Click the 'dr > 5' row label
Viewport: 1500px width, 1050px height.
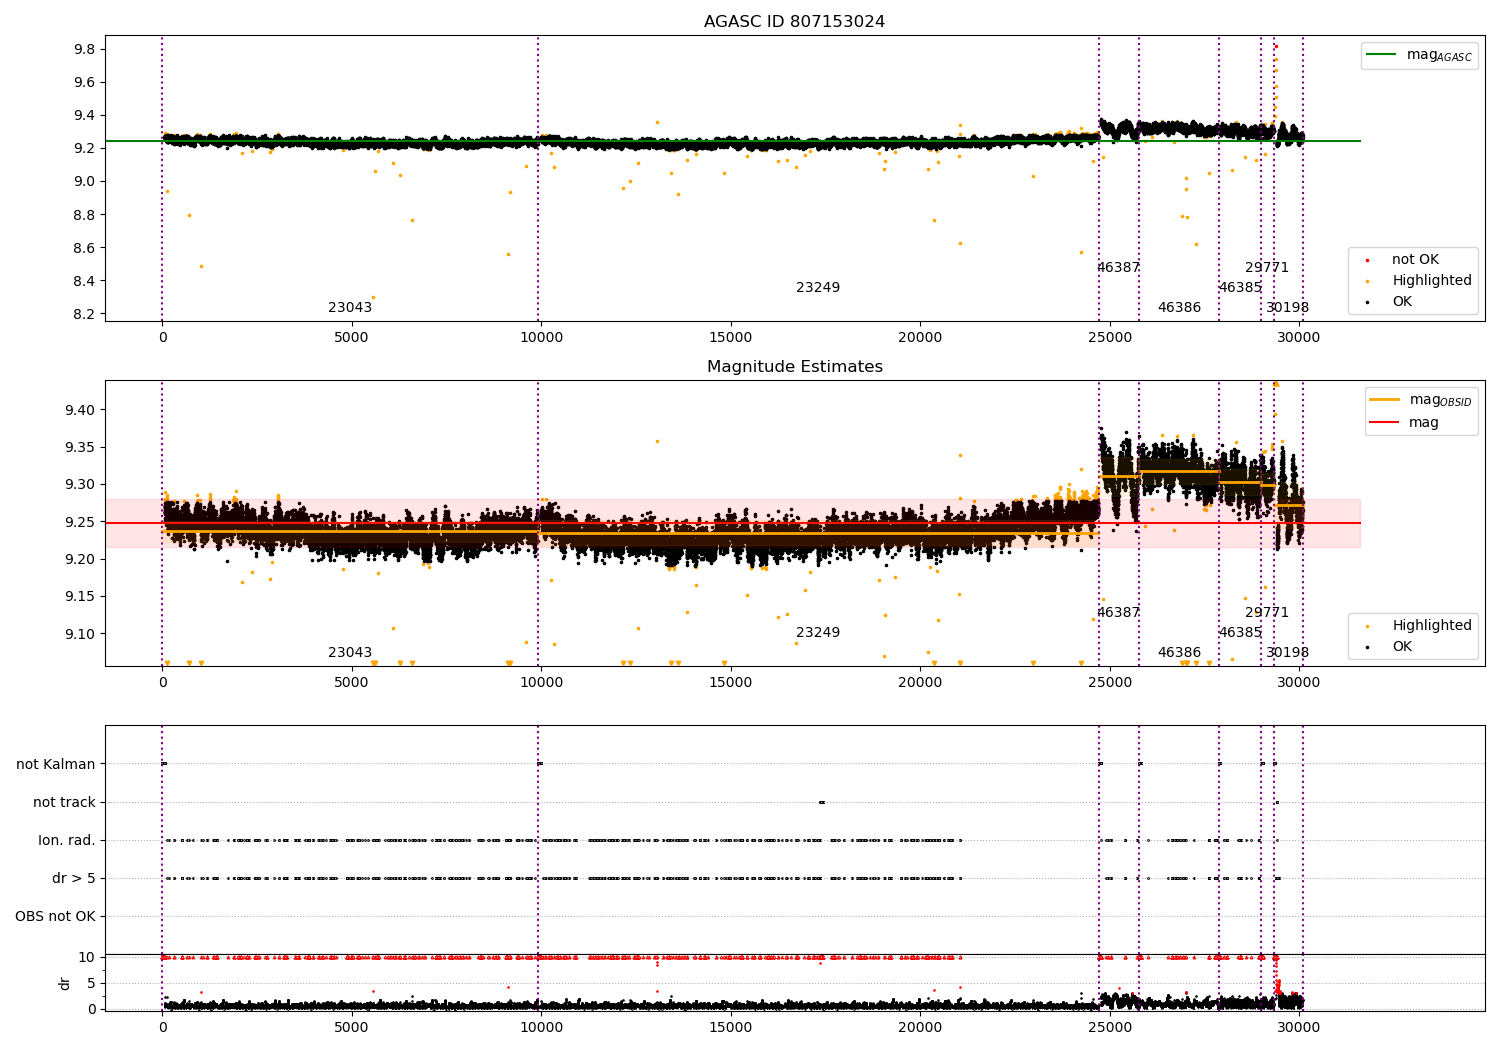(74, 879)
